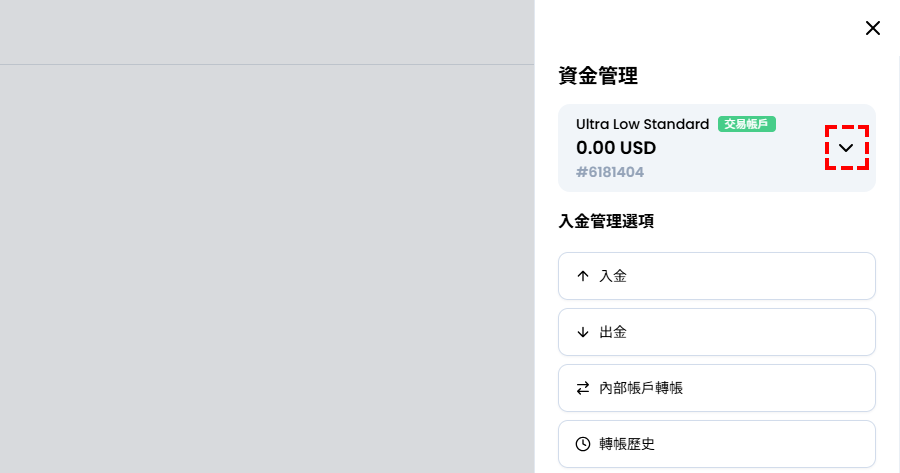The height and width of the screenshot is (473, 900).
Task: Click the 資金管理 panel heading
Action: coord(598,75)
